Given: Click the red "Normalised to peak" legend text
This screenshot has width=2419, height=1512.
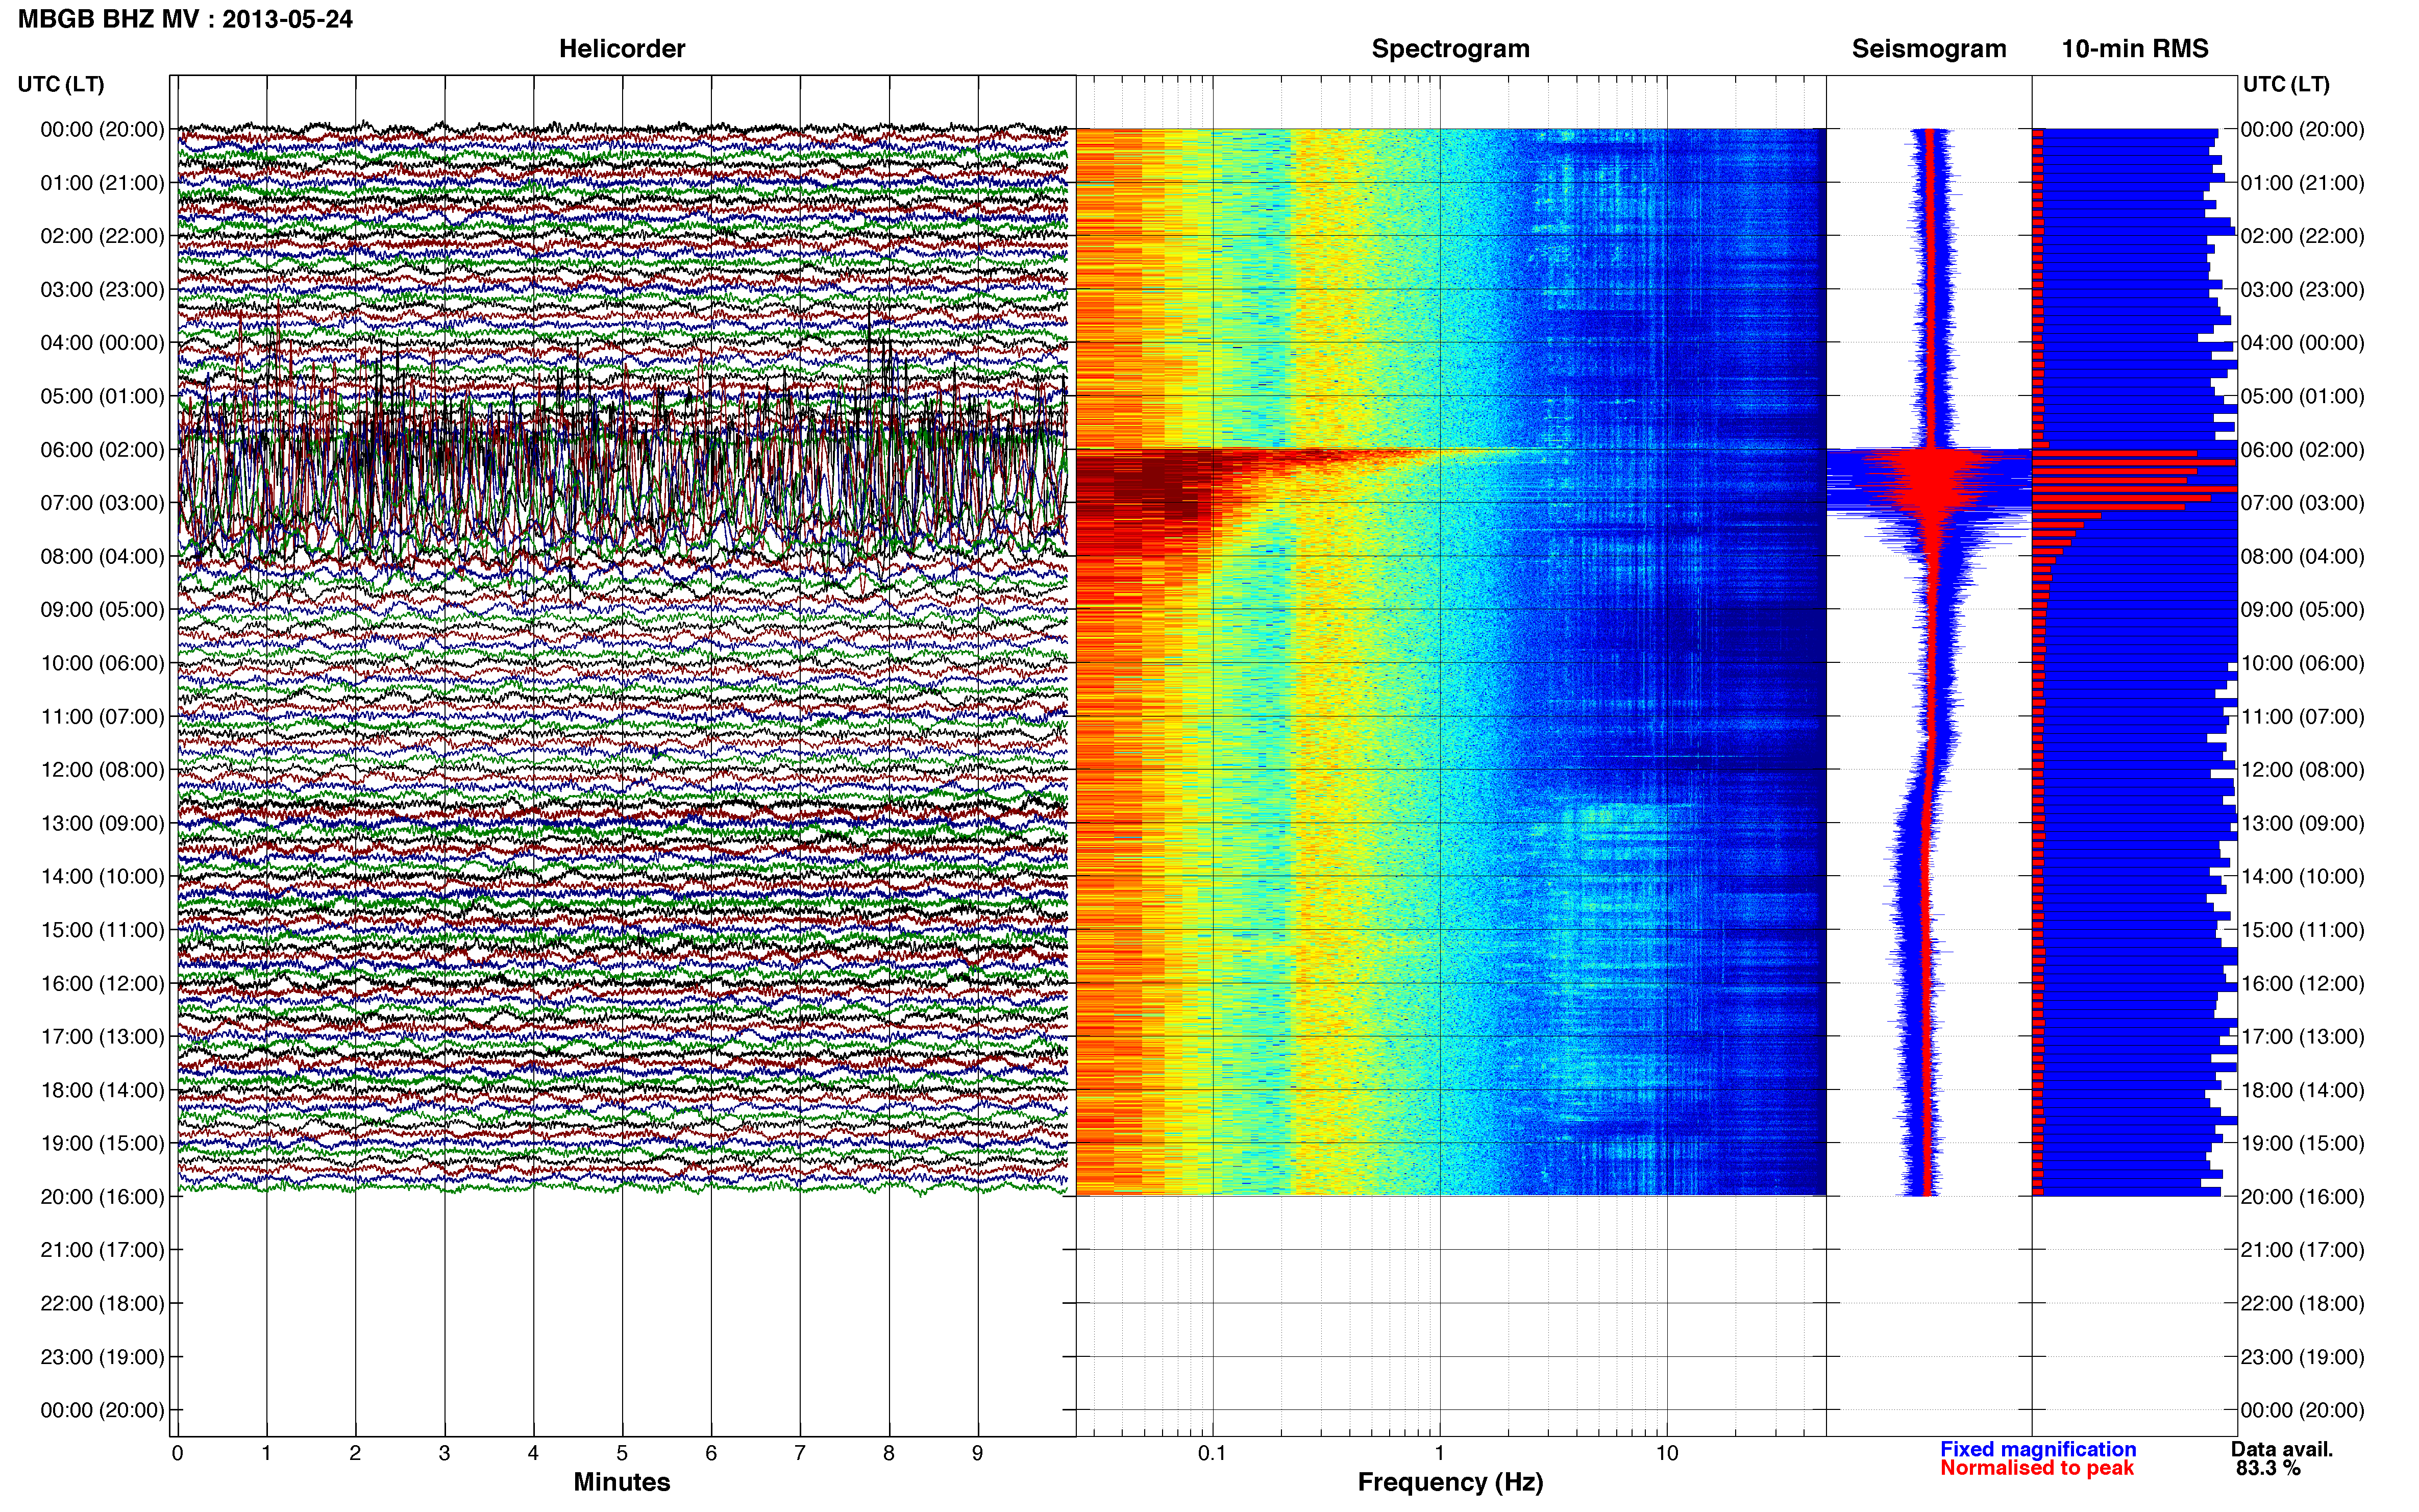Looking at the screenshot, I should (2037, 1468).
